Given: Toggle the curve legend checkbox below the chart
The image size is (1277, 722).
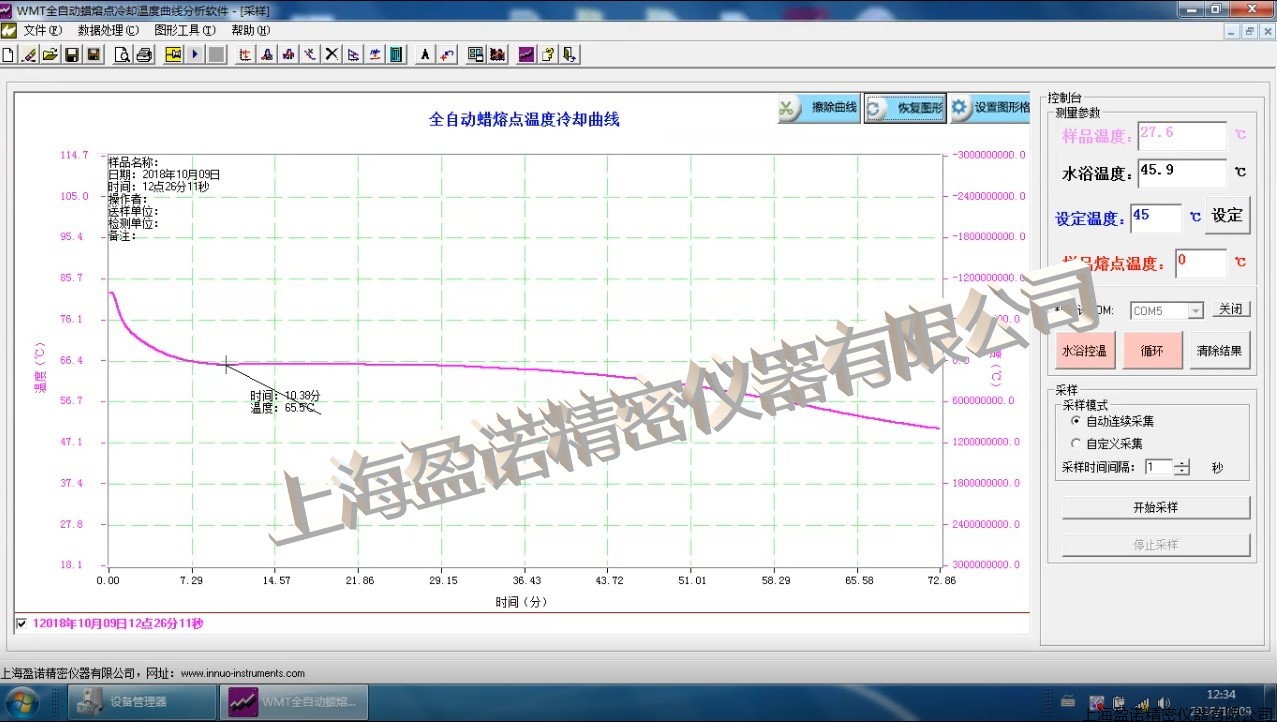Looking at the screenshot, I should (22, 624).
